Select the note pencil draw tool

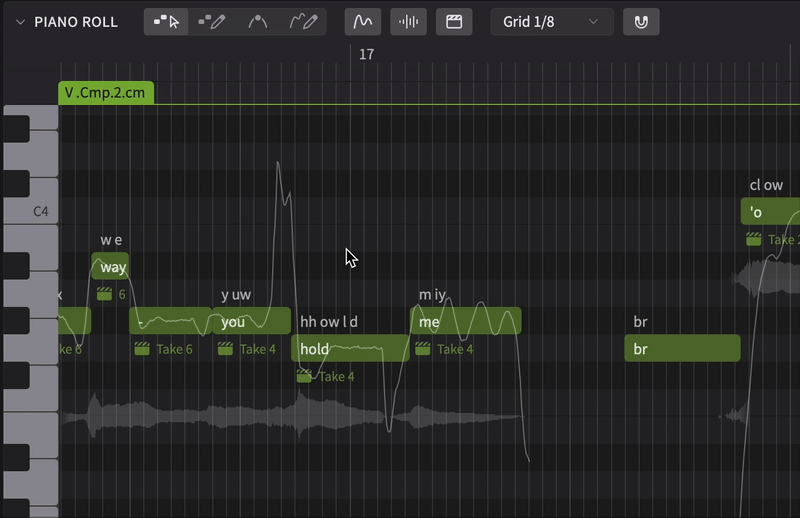coord(211,22)
